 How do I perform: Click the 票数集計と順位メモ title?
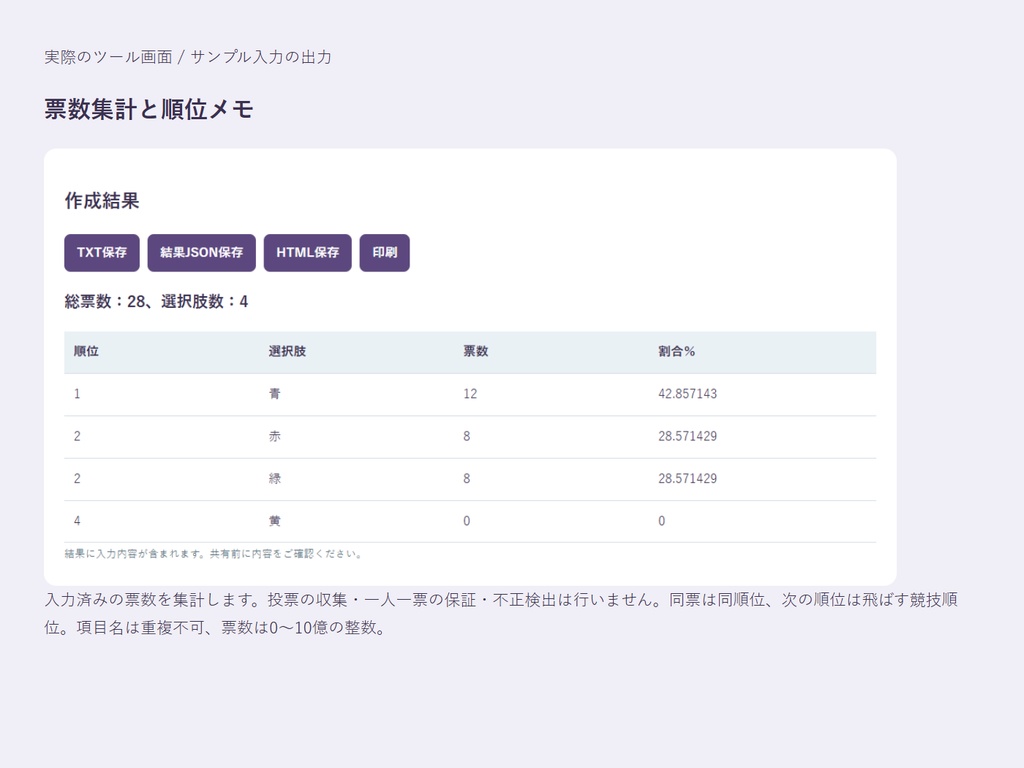pos(148,109)
